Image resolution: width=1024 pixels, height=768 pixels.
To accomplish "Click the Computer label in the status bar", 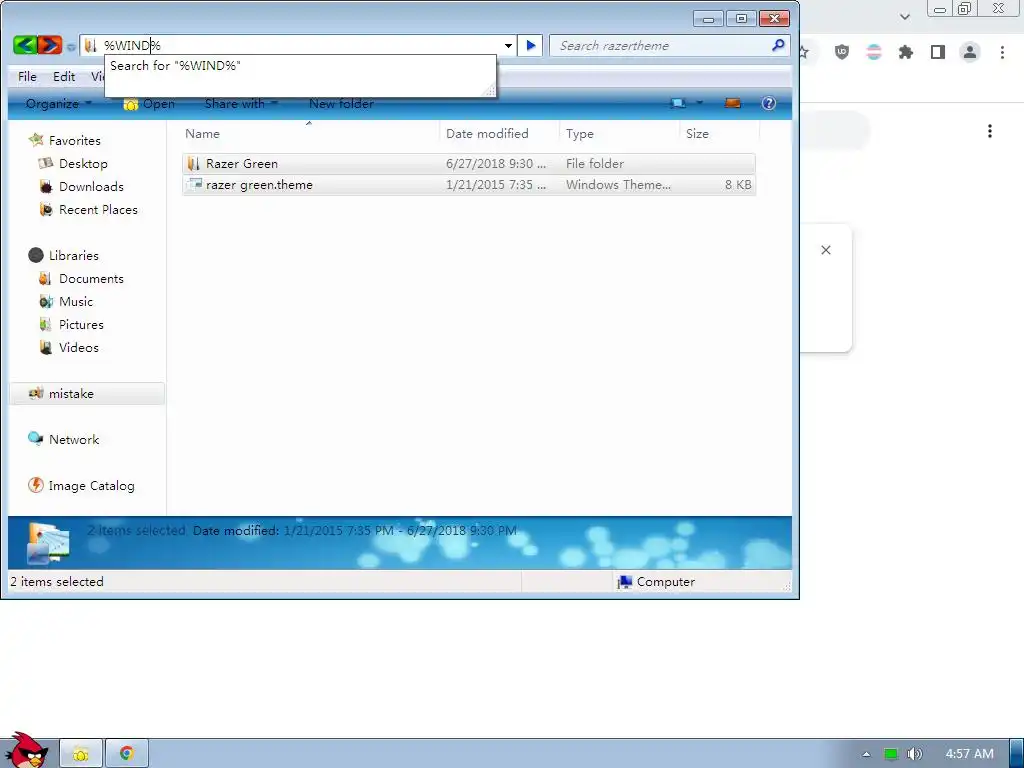I will point(665,582).
